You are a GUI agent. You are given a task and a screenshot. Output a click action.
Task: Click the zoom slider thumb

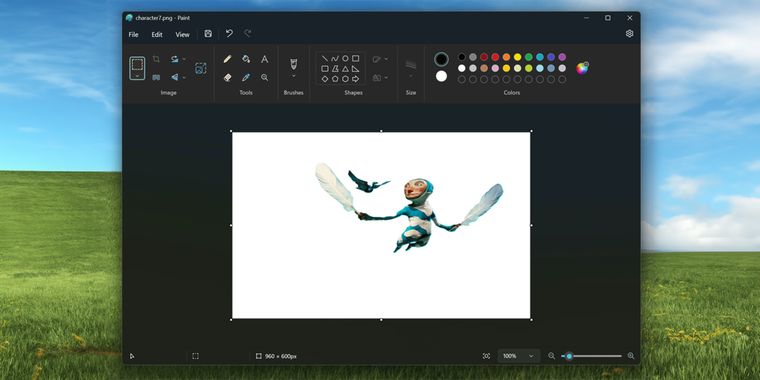(x=569, y=356)
